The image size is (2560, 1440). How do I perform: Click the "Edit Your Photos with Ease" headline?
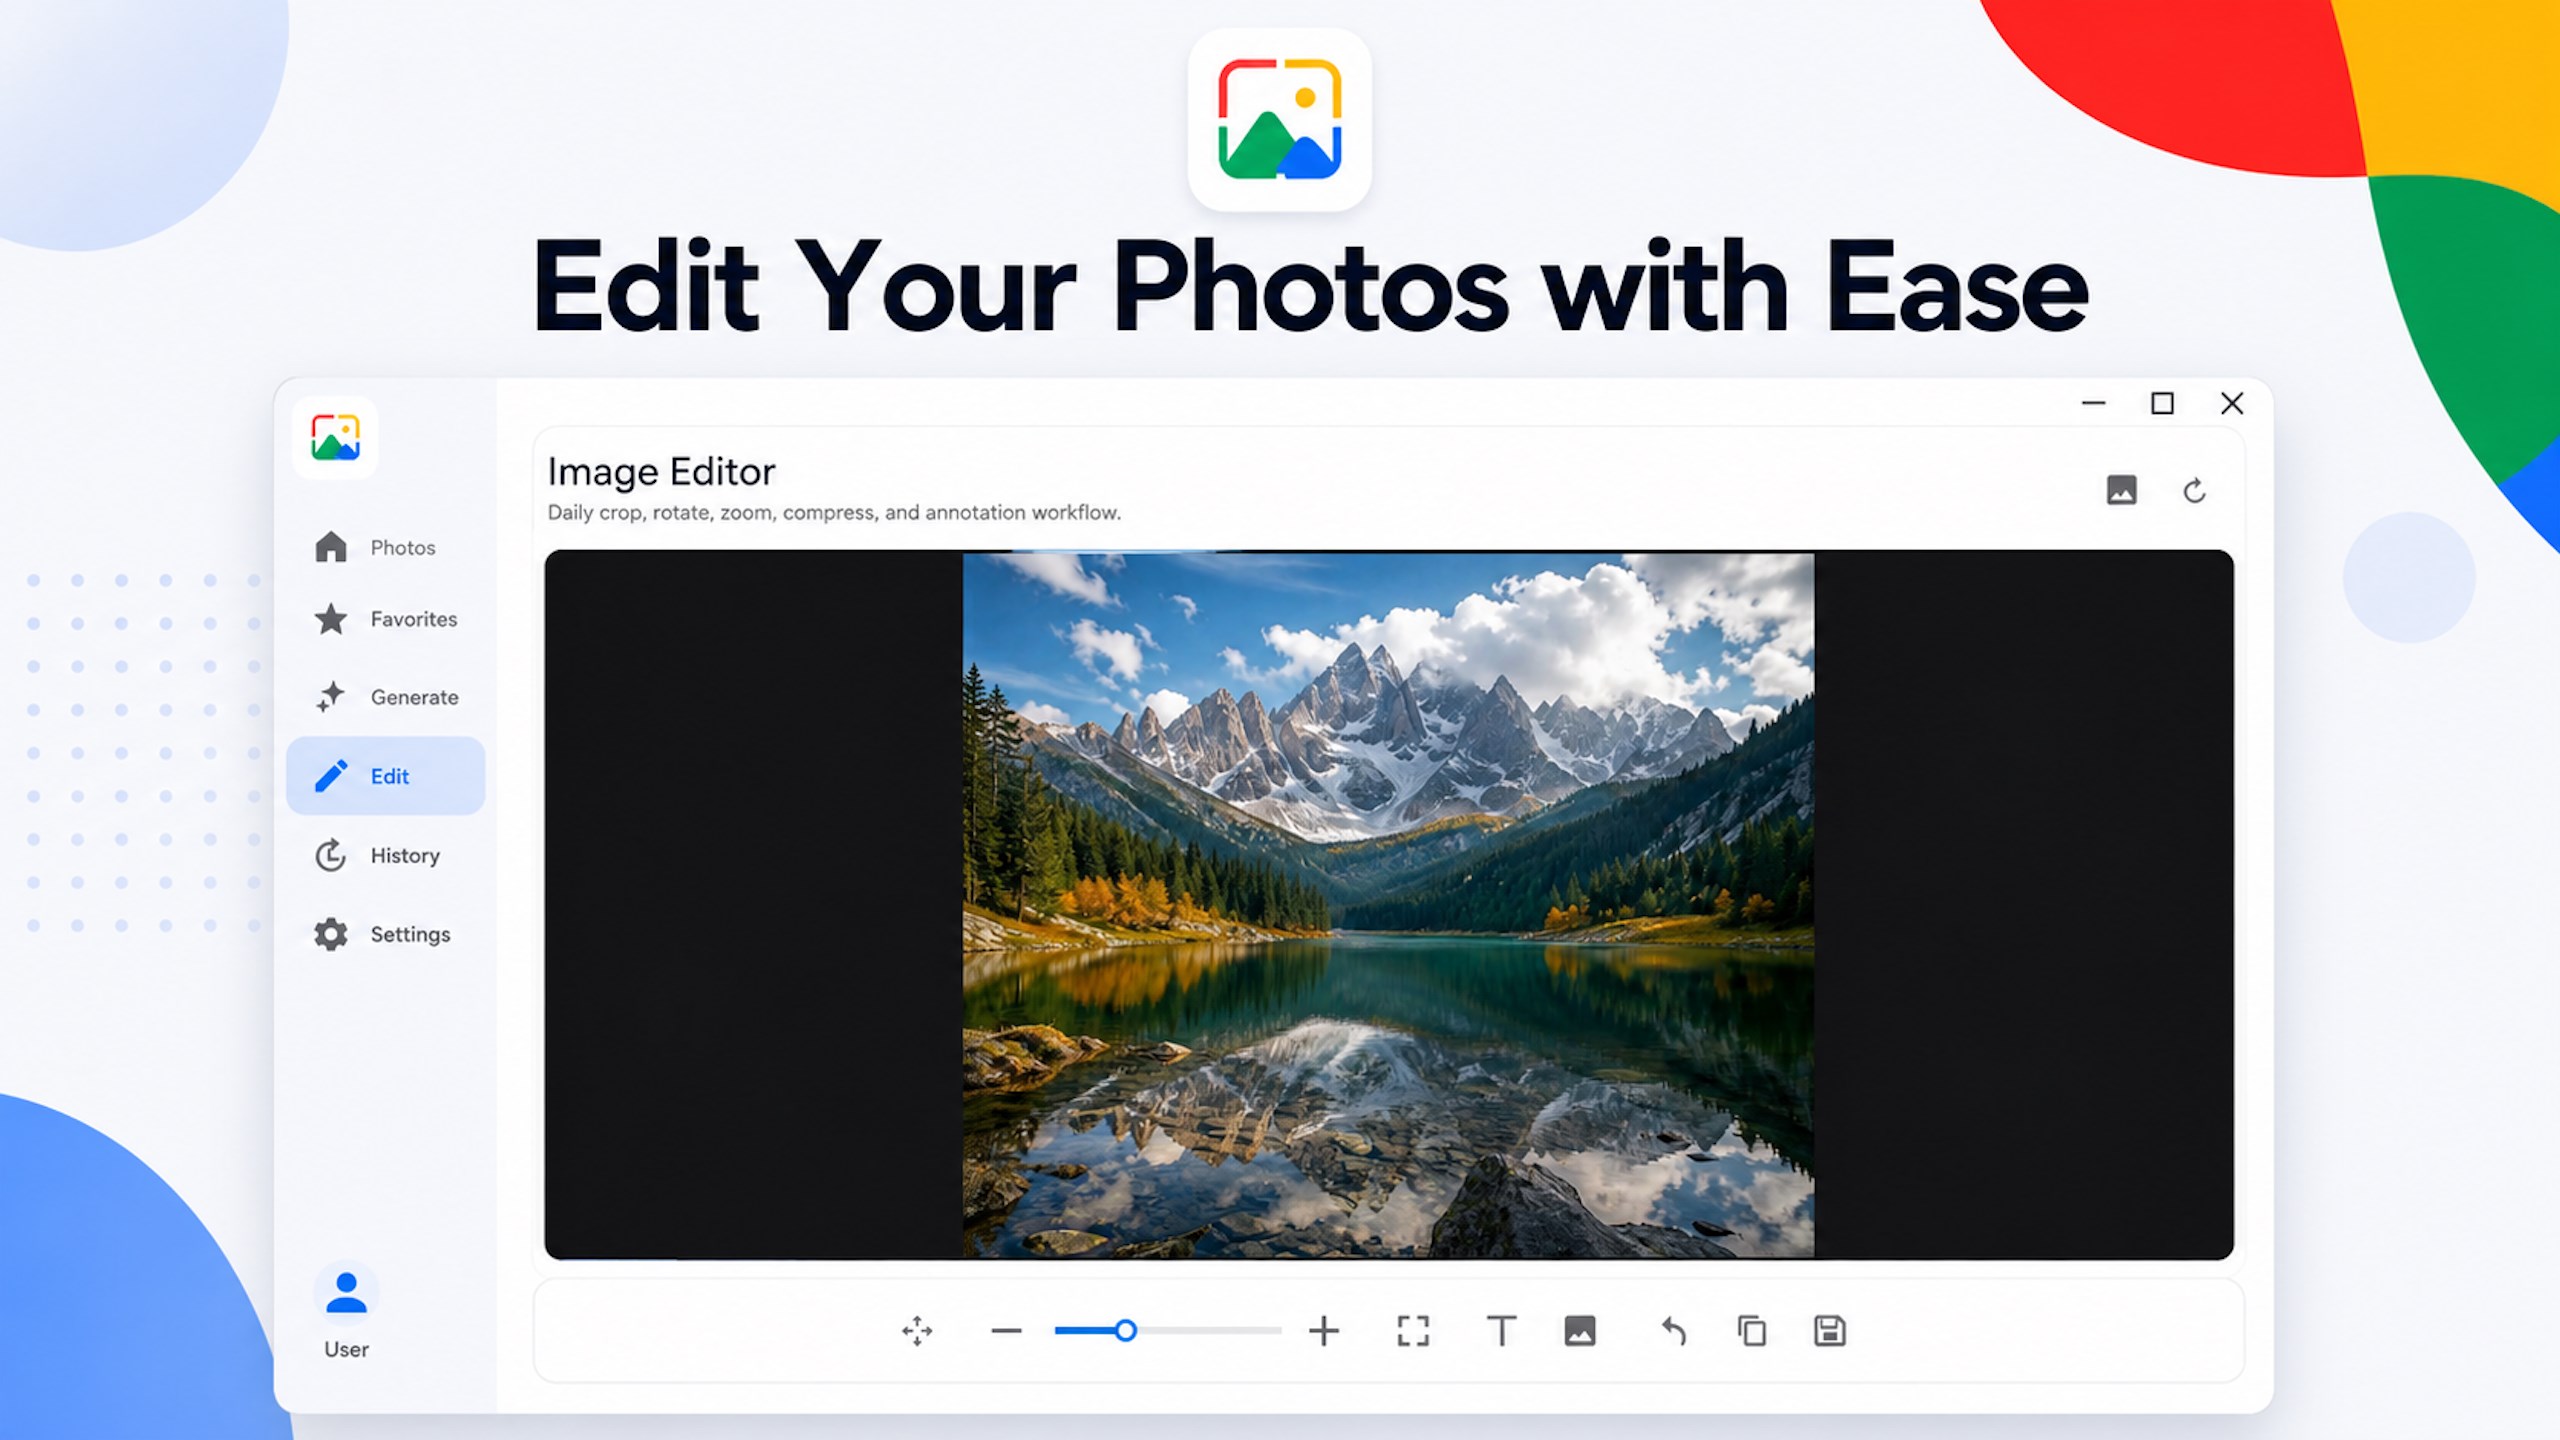[1310, 287]
